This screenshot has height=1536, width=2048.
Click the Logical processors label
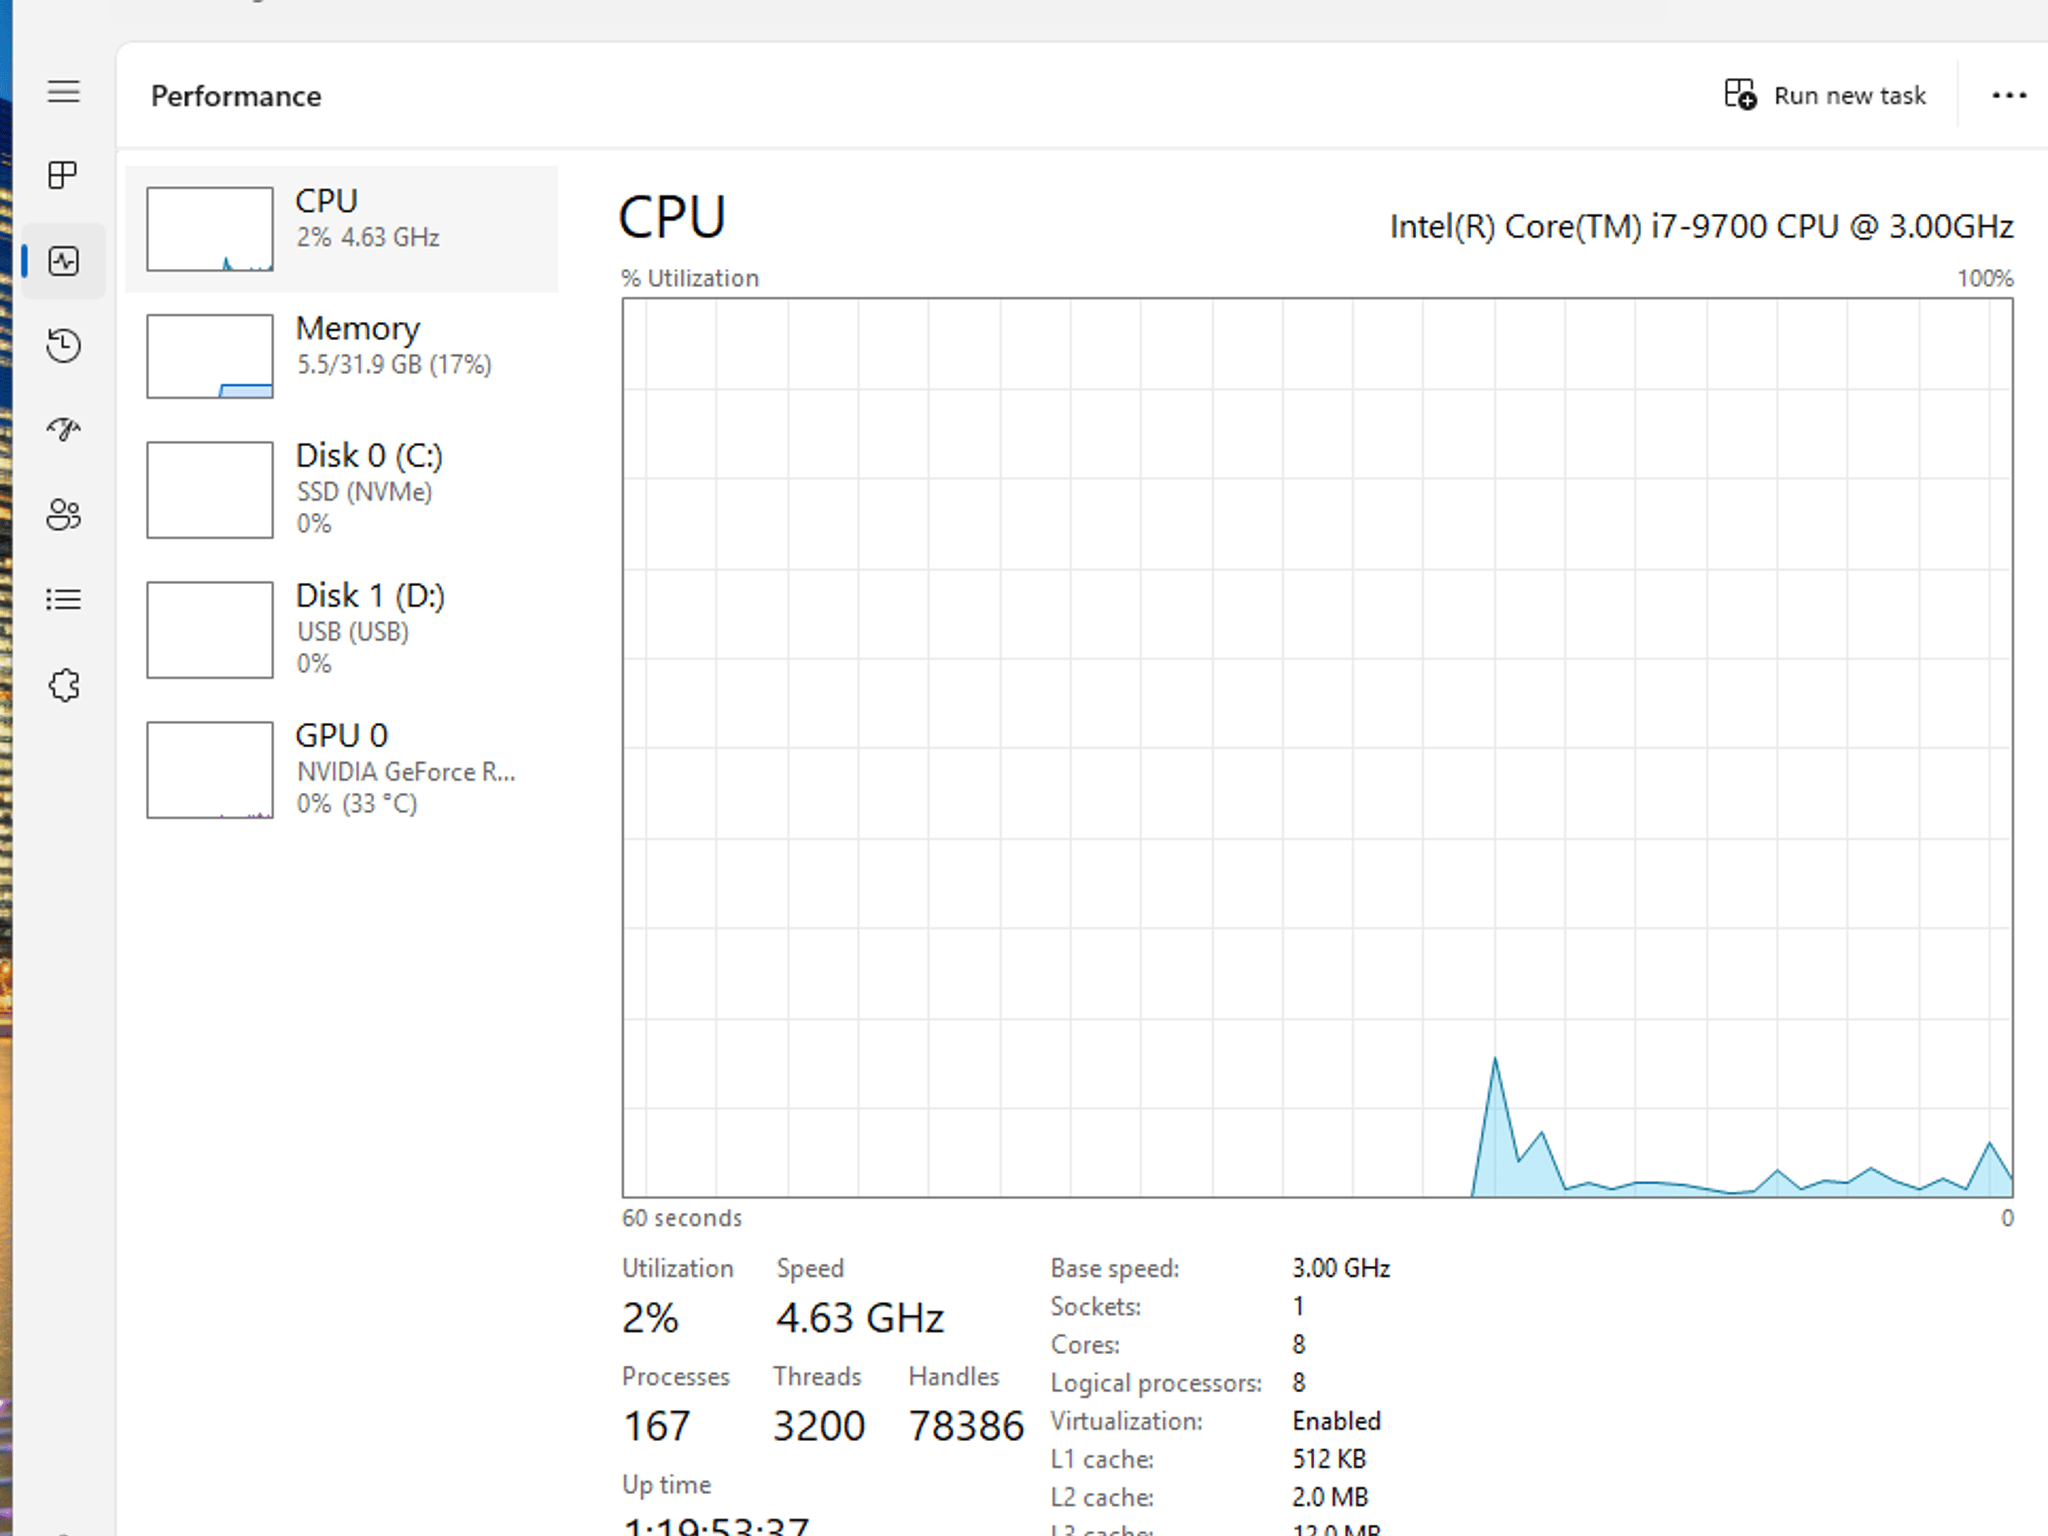(1156, 1383)
